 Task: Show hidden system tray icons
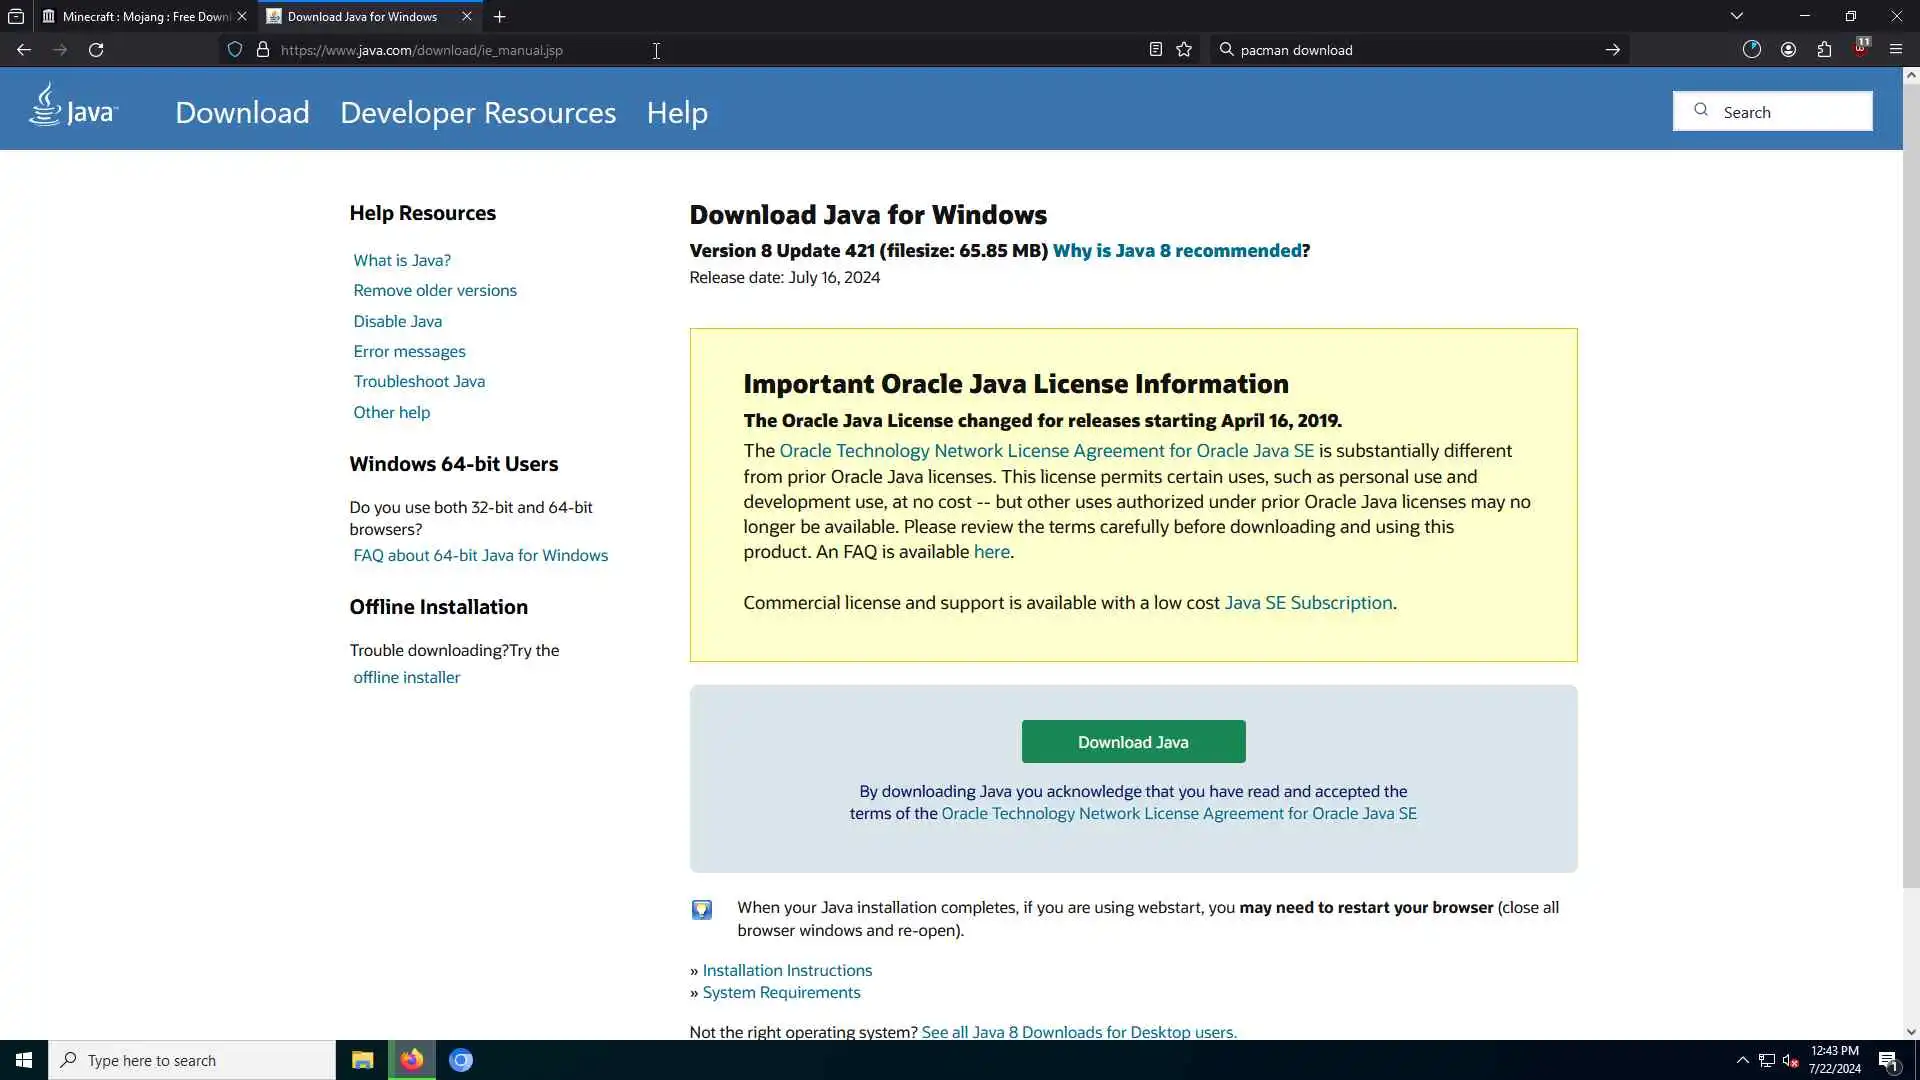pos(1742,1060)
